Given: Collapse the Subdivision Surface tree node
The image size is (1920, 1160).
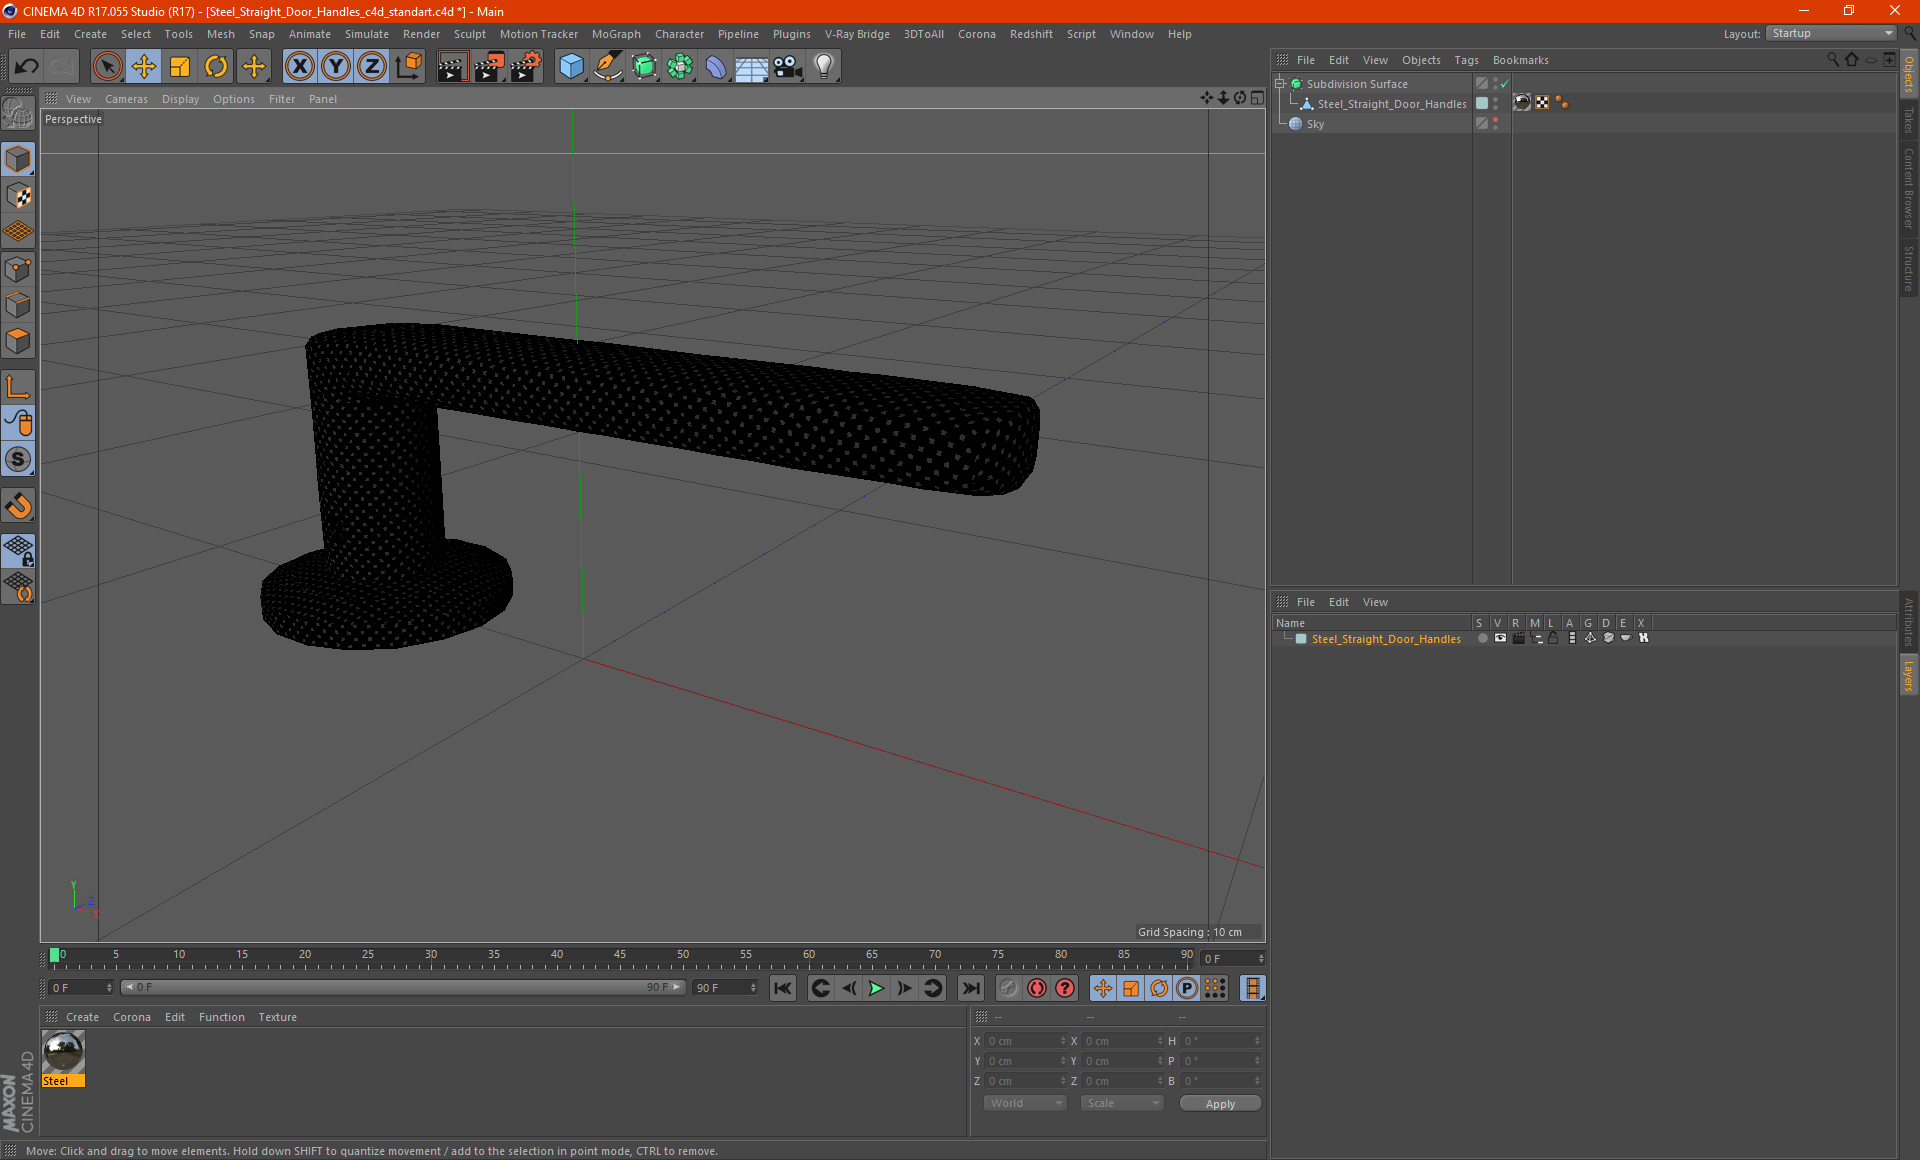Looking at the screenshot, I should 1280,84.
